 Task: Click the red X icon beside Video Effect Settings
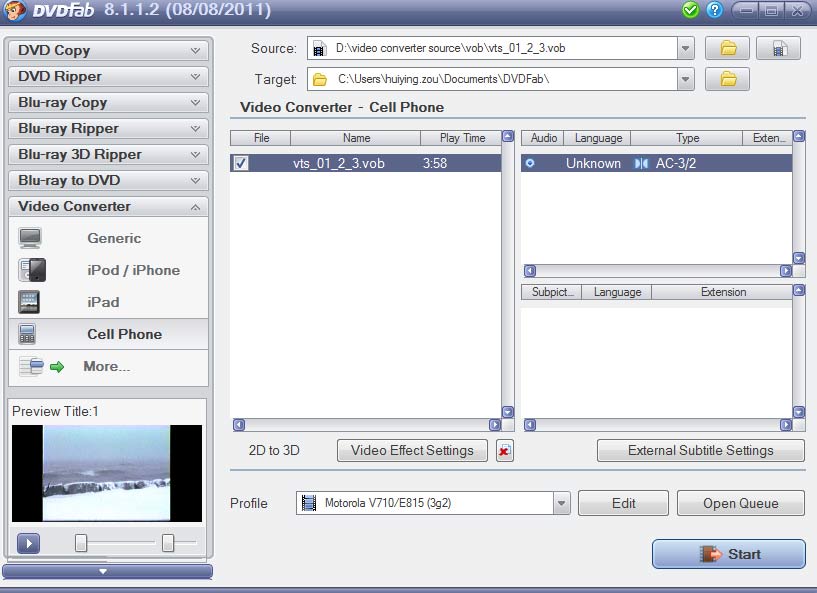(504, 451)
